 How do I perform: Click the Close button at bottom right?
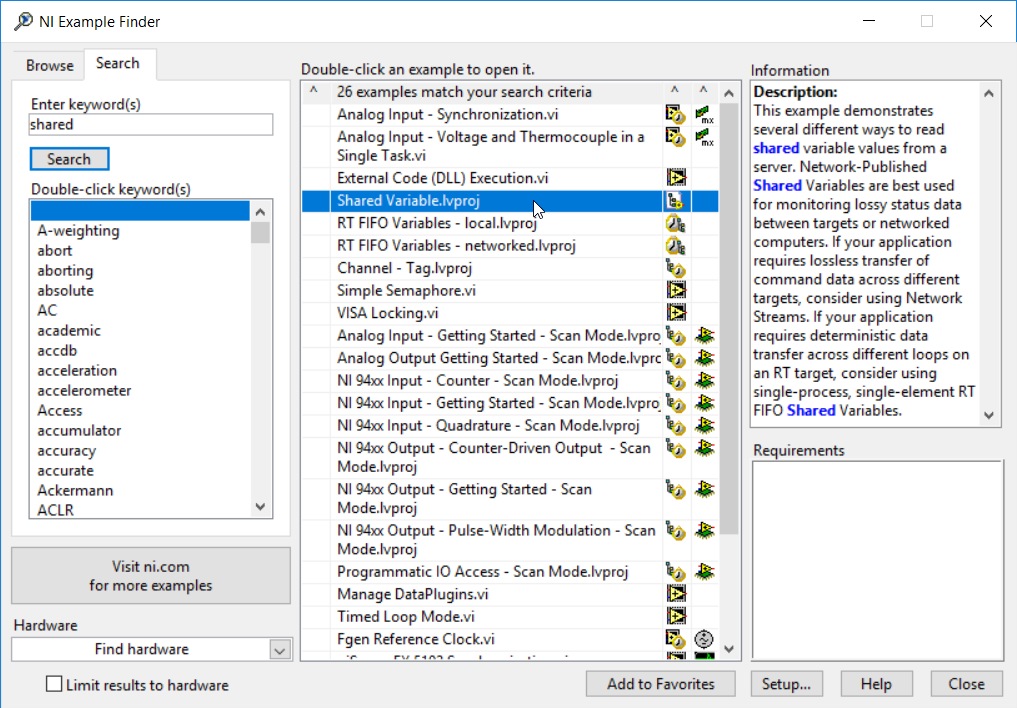966,684
